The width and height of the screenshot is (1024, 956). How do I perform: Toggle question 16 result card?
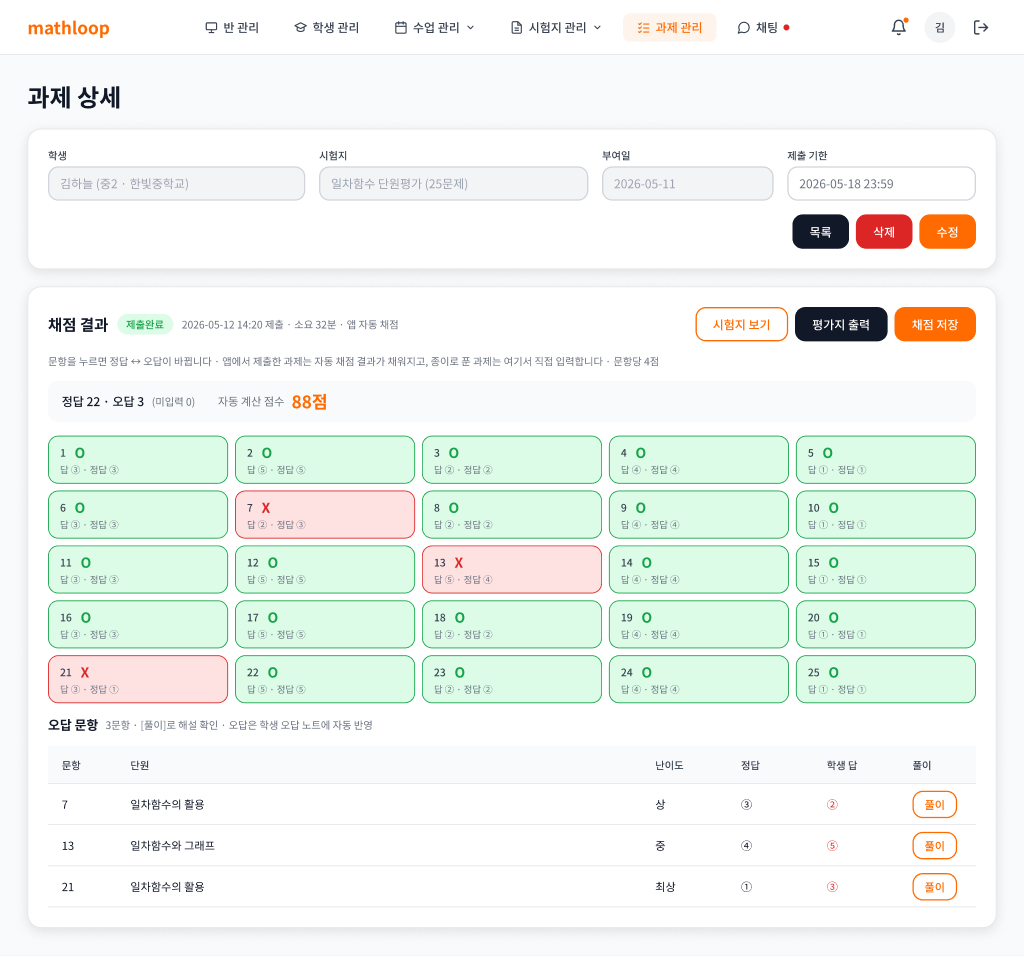138,624
